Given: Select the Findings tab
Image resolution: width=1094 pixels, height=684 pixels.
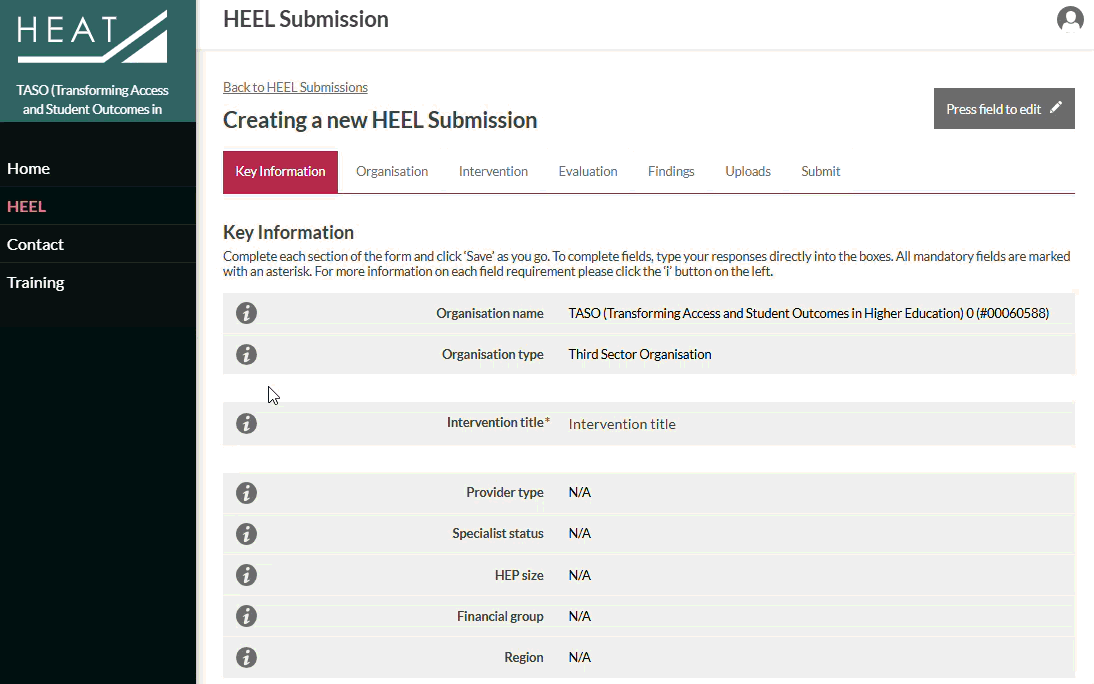Looking at the screenshot, I should [671, 172].
